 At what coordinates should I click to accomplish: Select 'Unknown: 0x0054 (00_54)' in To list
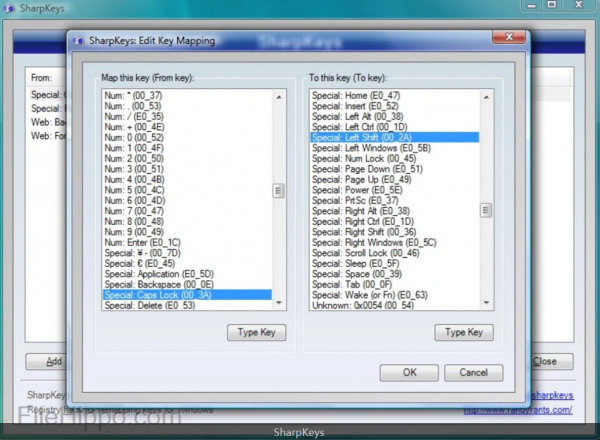395,305
